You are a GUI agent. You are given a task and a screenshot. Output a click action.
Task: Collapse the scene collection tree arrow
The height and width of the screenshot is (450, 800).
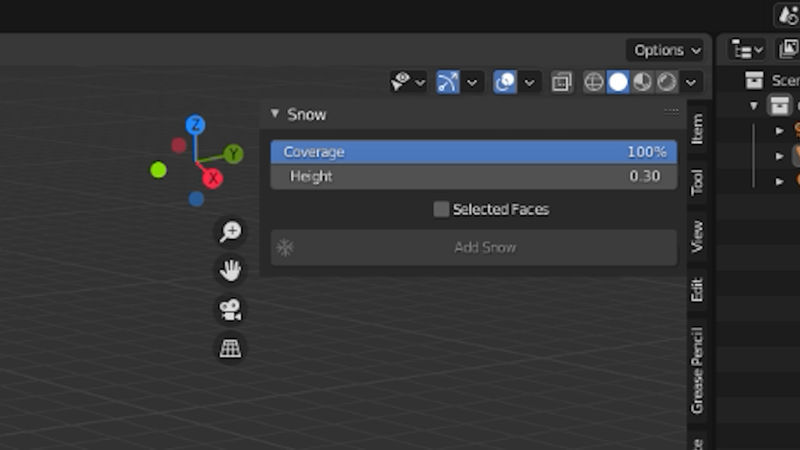point(754,106)
